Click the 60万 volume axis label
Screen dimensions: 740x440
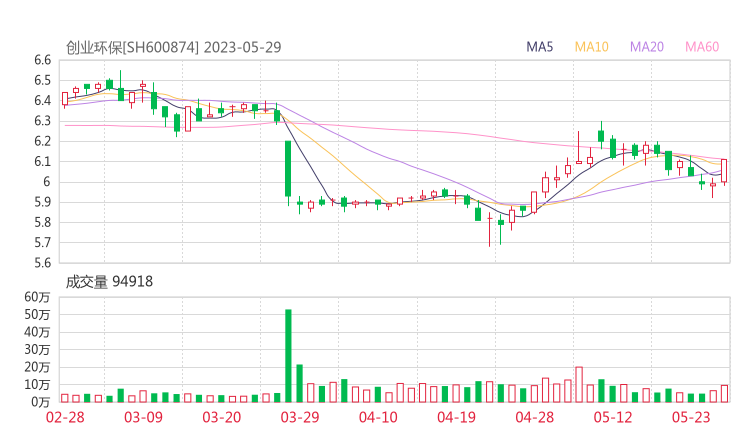point(37,297)
